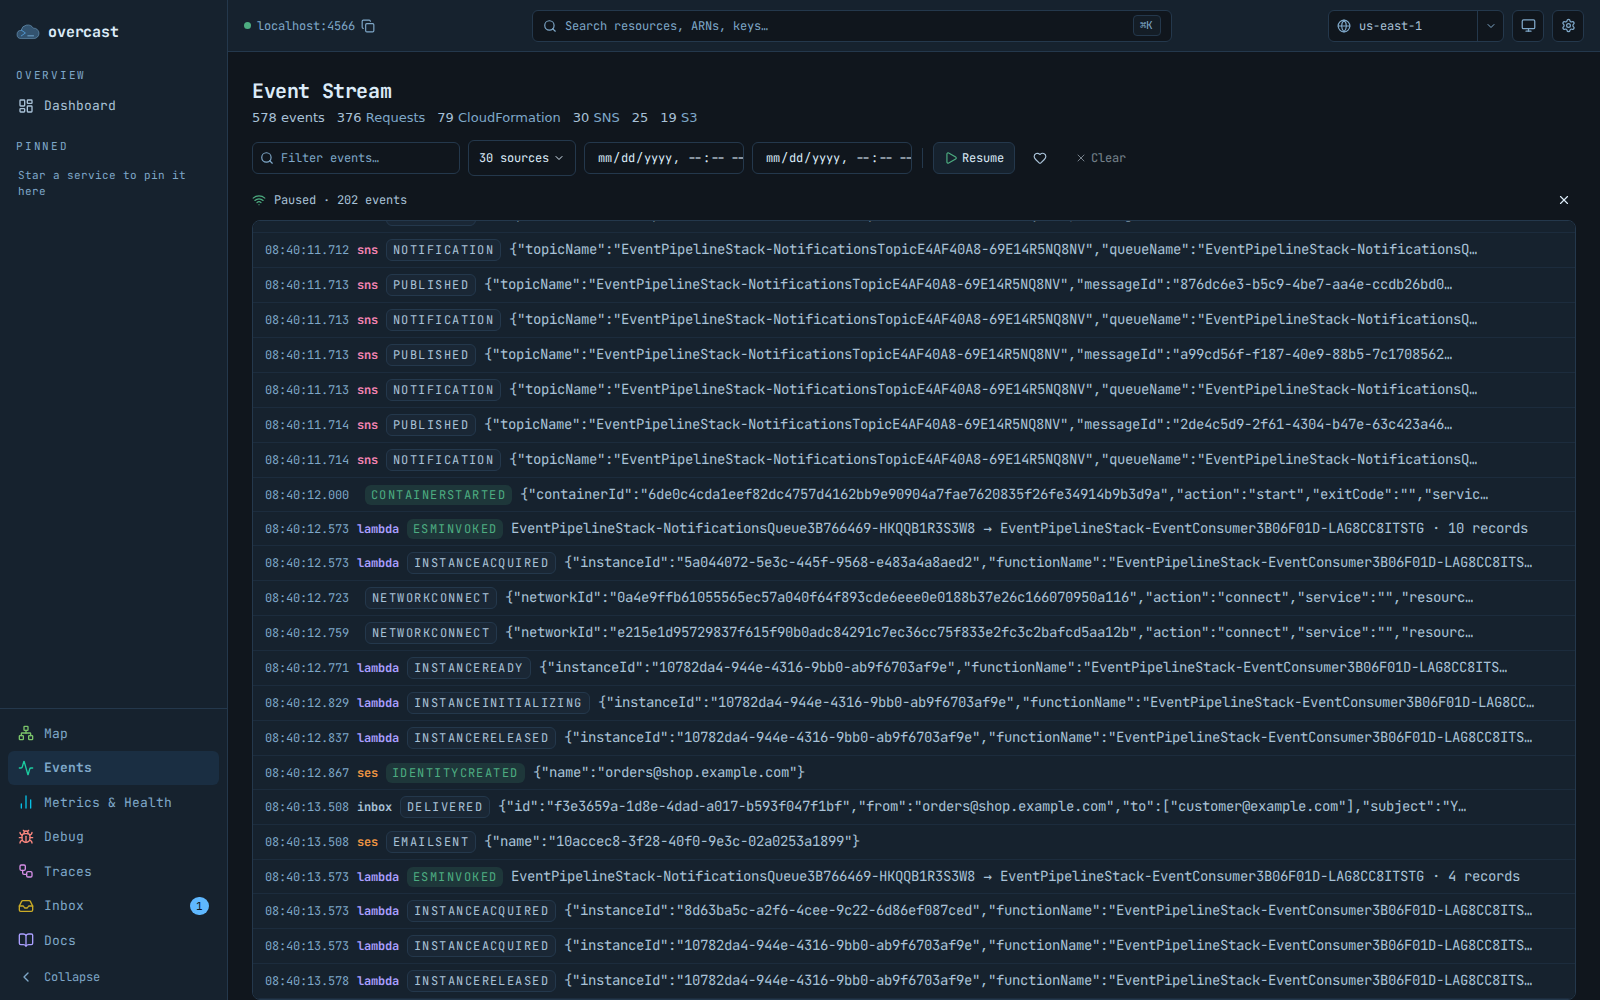Click the heart favorites icon
Image resolution: width=1600 pixels, height=1000 pixels.
[x=1040, y=158]
